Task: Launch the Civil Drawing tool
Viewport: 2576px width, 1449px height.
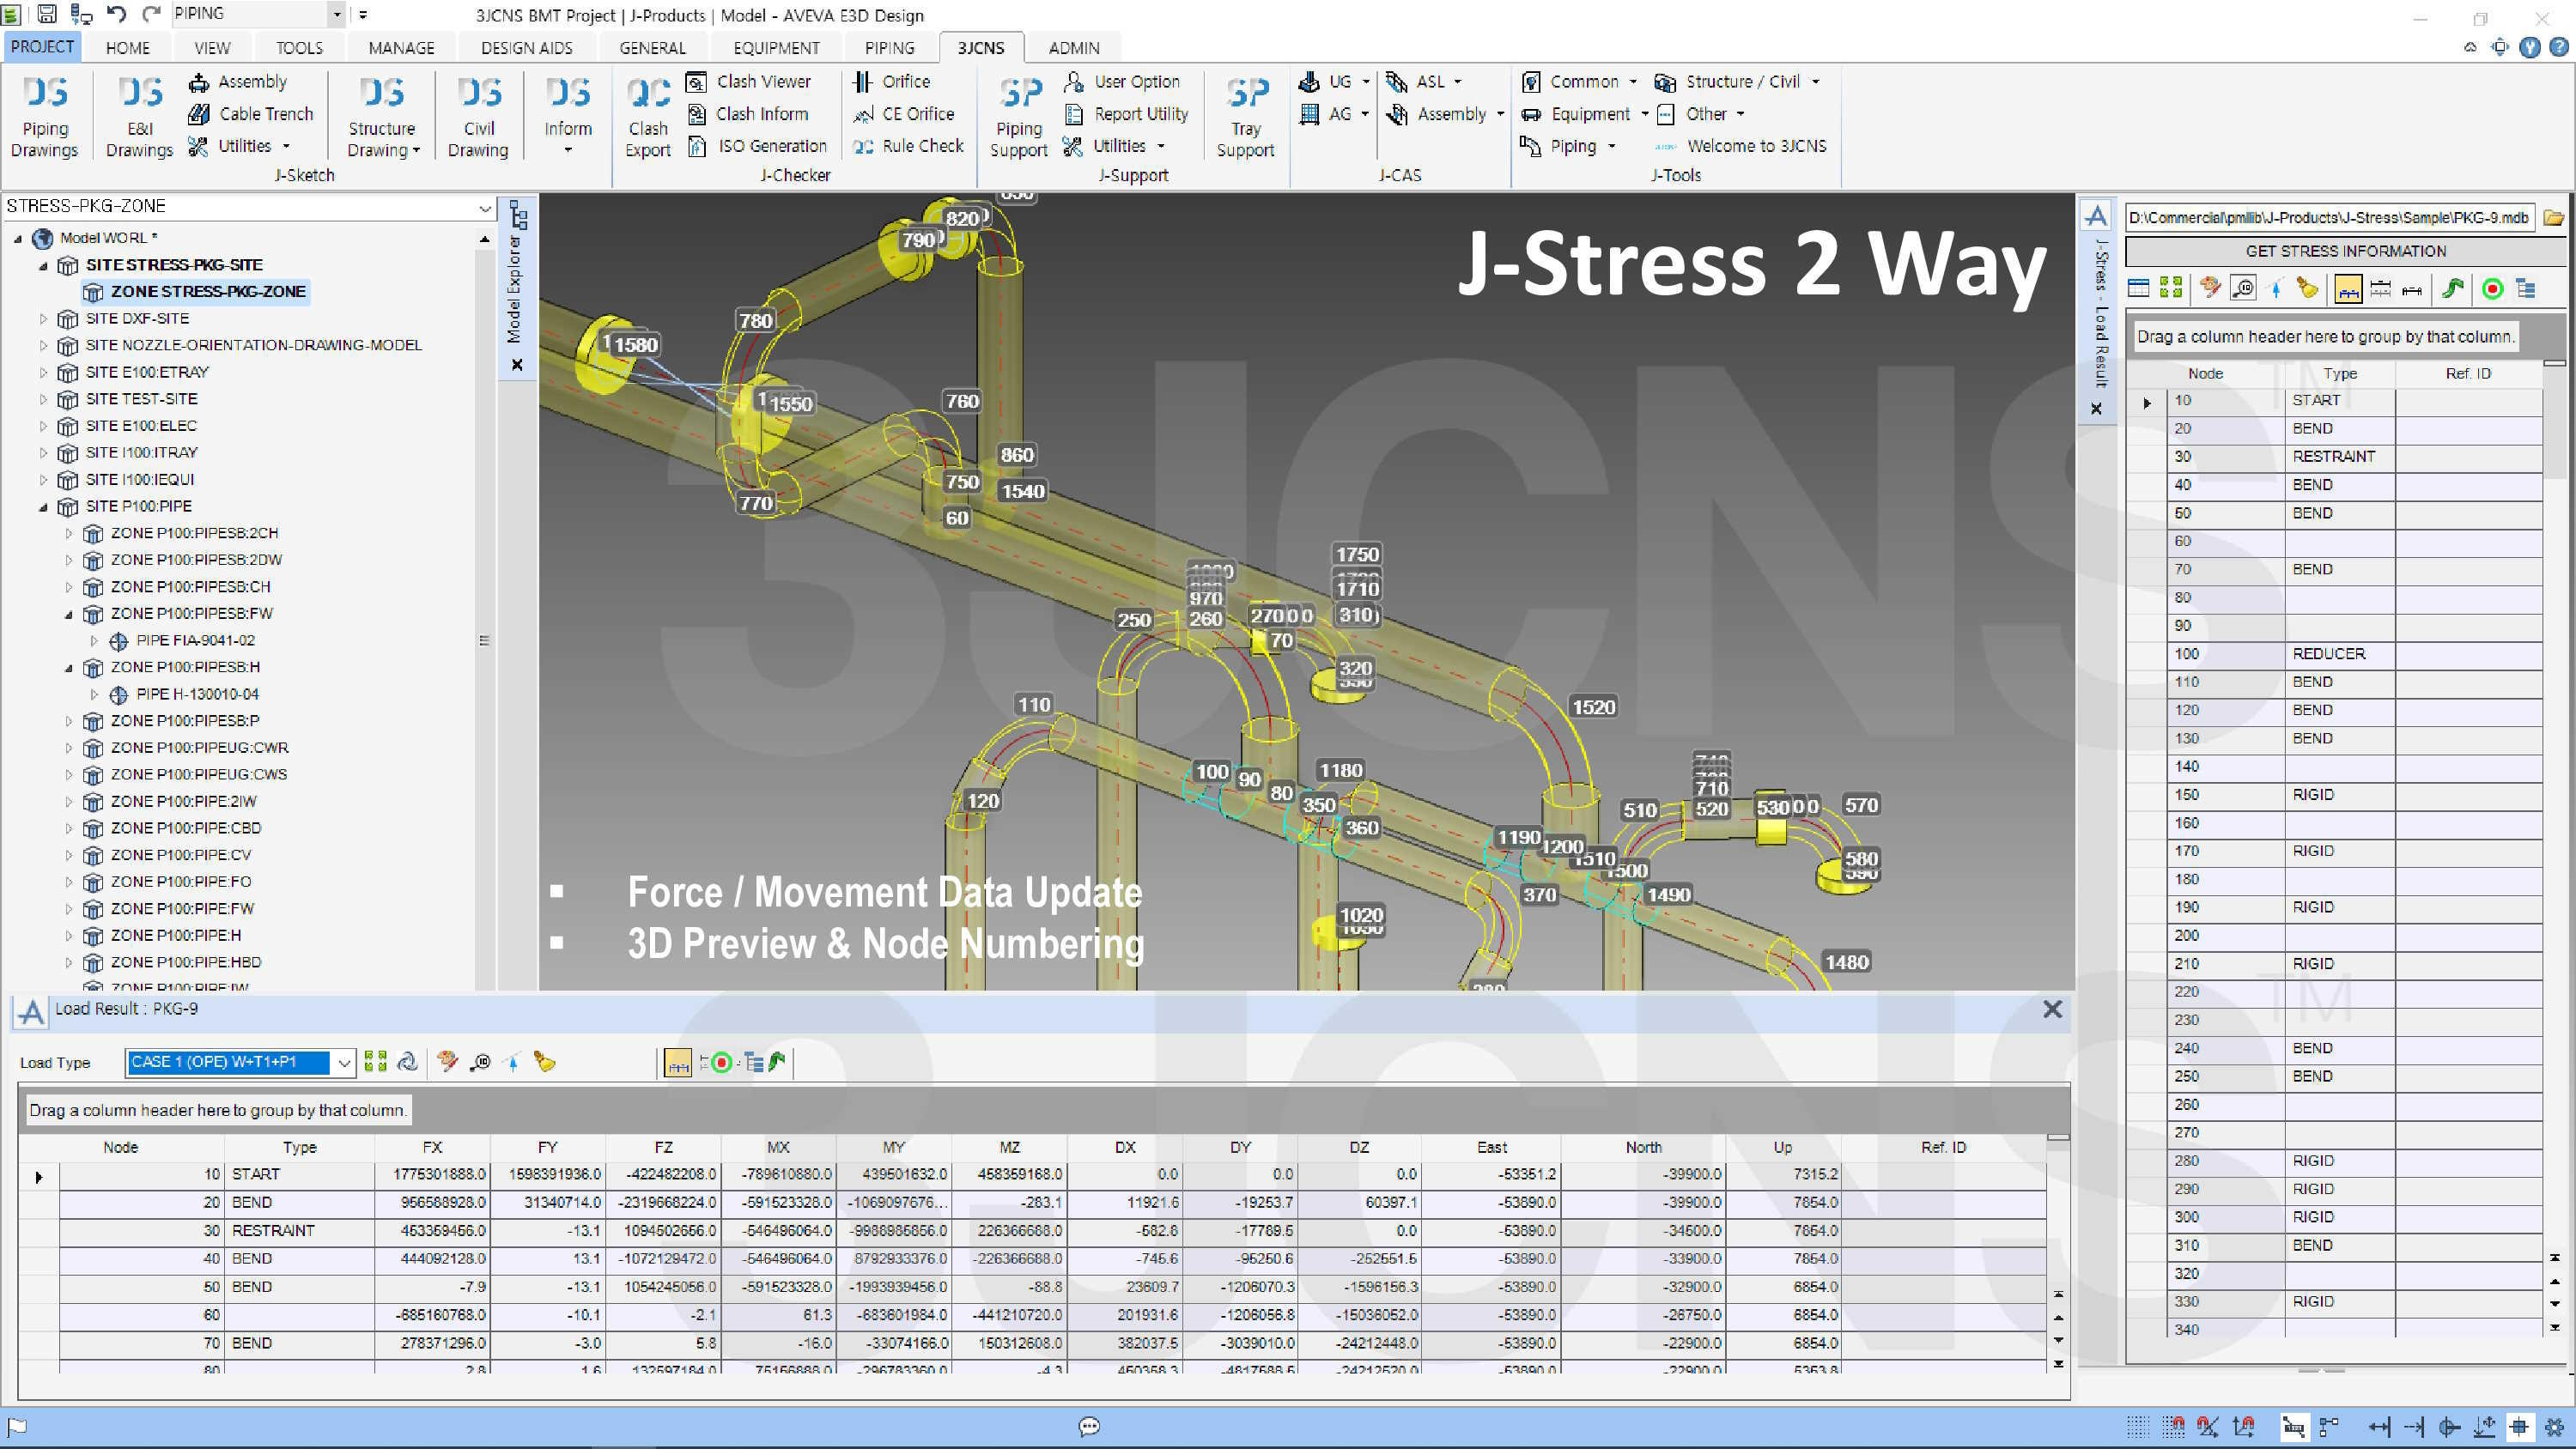Action: pos(478,116)
